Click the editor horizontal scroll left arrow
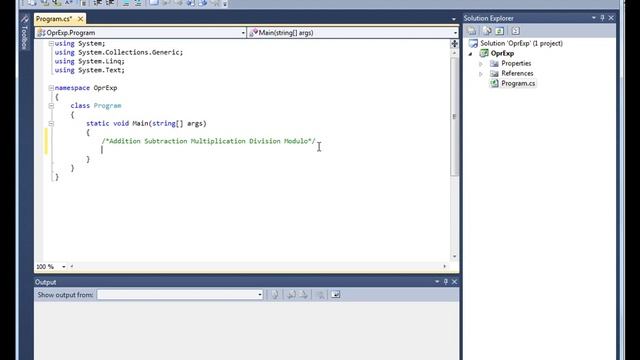The image size is (640, 360). click(x=72, y=267)
